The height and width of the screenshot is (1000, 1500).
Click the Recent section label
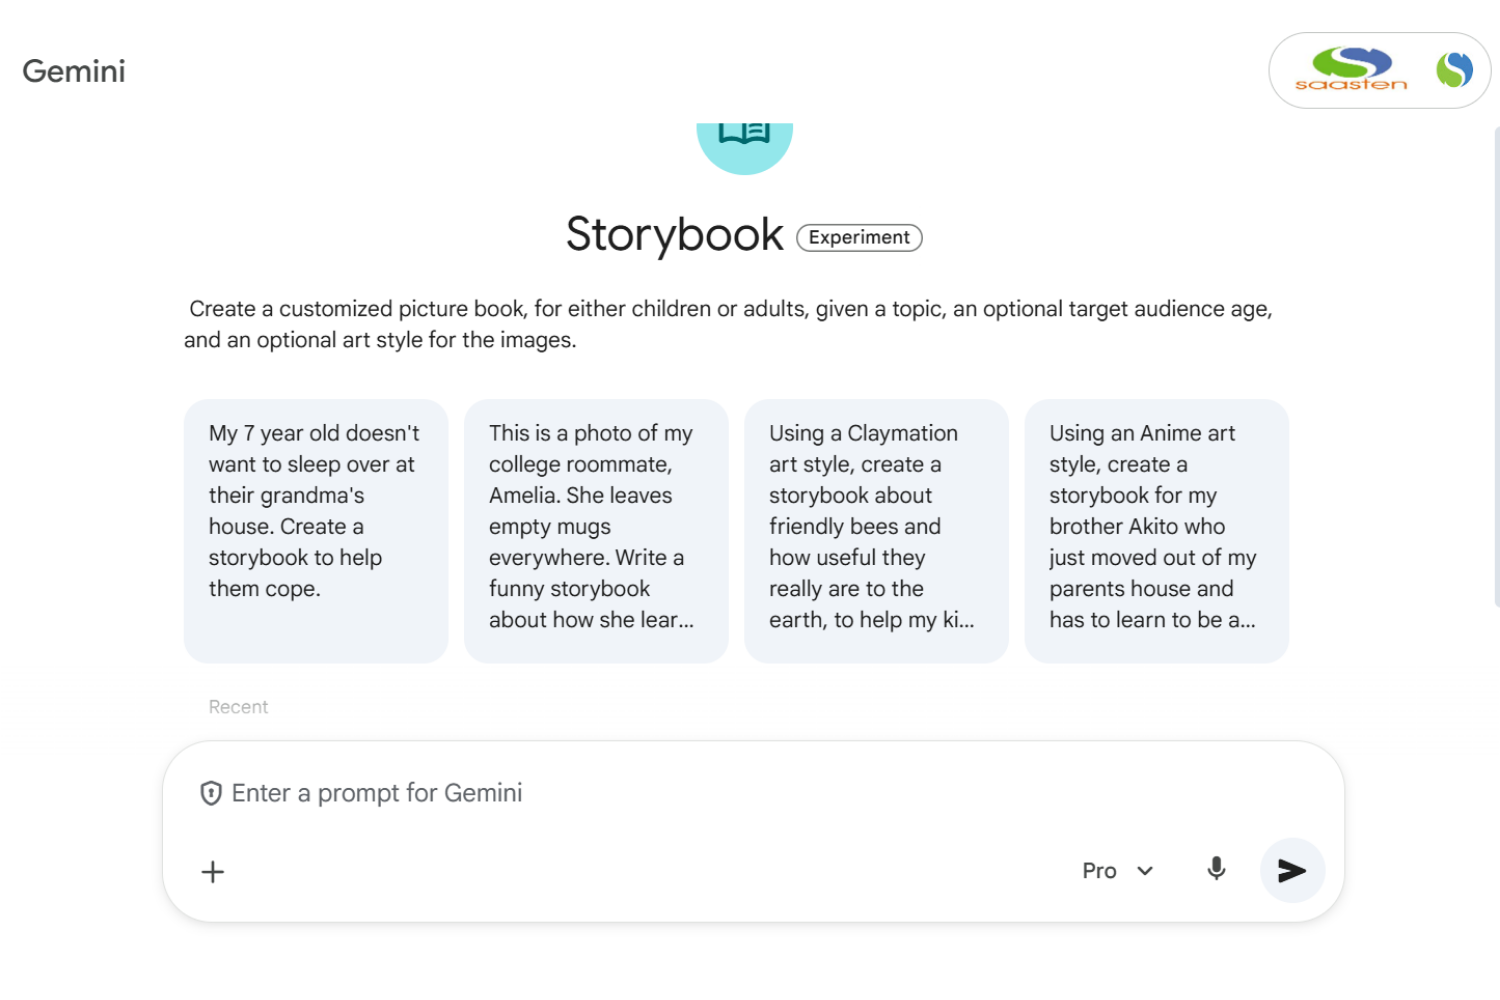[x=238, y=707]
